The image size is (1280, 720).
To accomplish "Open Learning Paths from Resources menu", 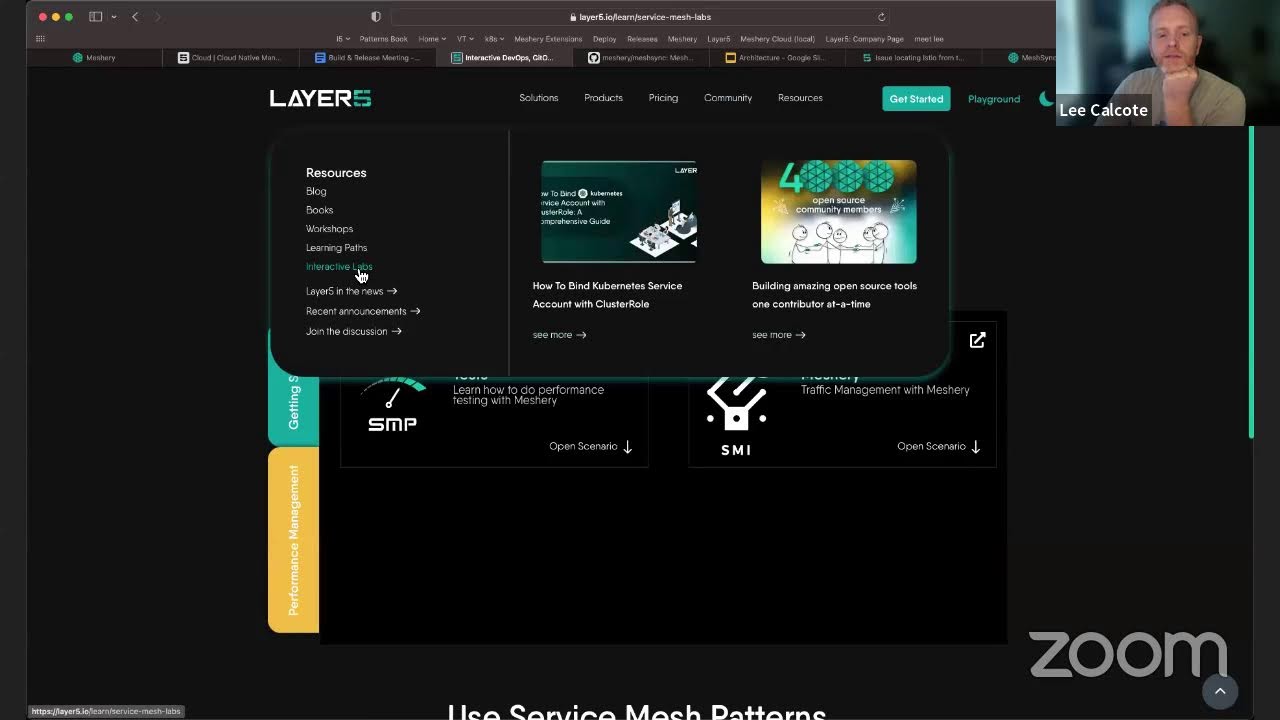I will tap(336, 248).
